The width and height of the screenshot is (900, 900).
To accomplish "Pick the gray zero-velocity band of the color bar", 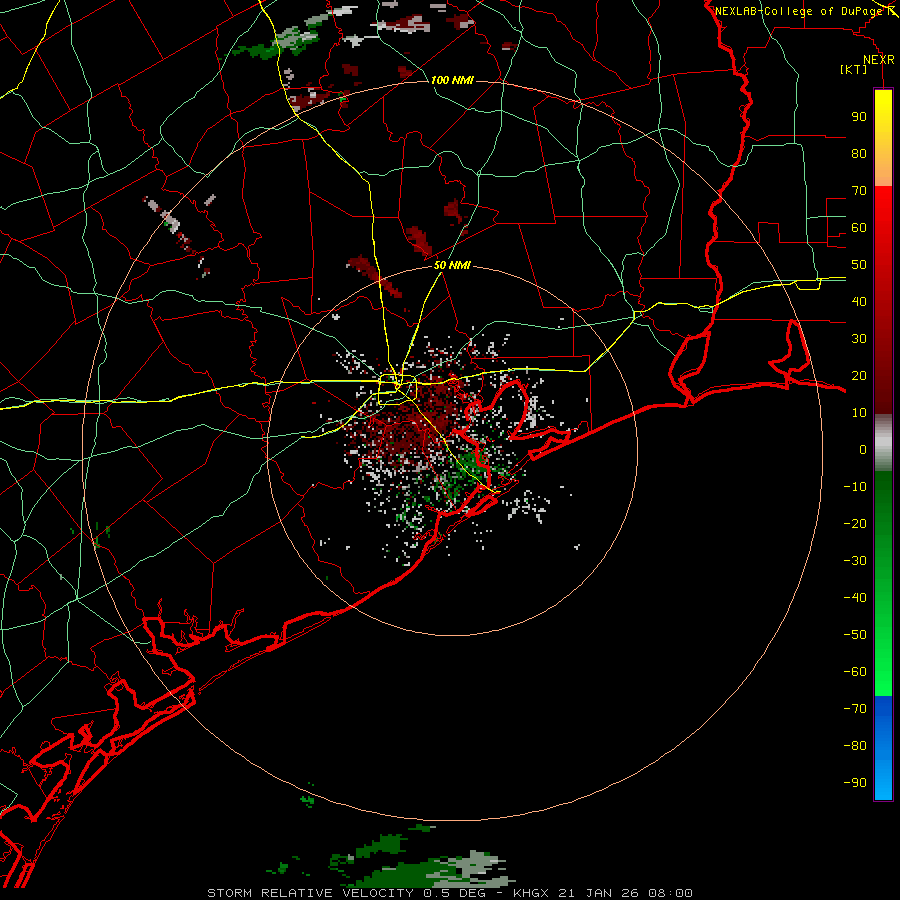I will point(883,443).
